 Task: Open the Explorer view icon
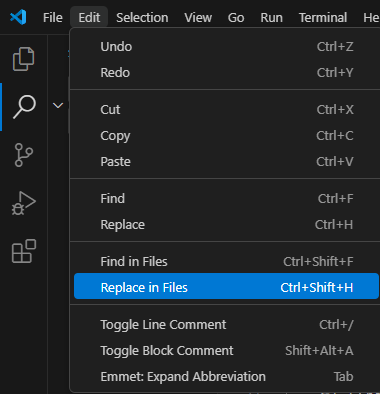(x=23, y=59)
